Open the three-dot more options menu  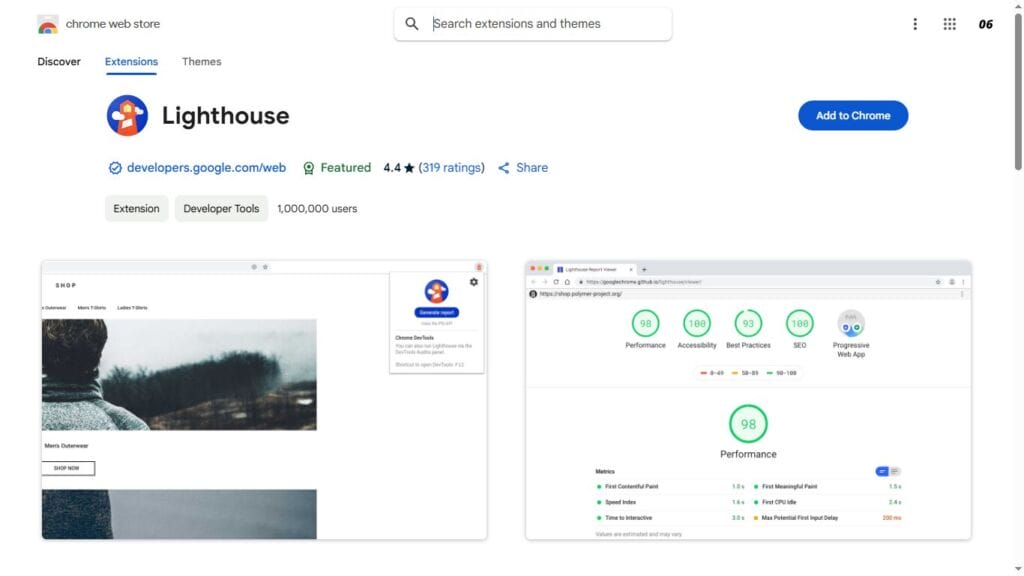click(x=915, y=24)
